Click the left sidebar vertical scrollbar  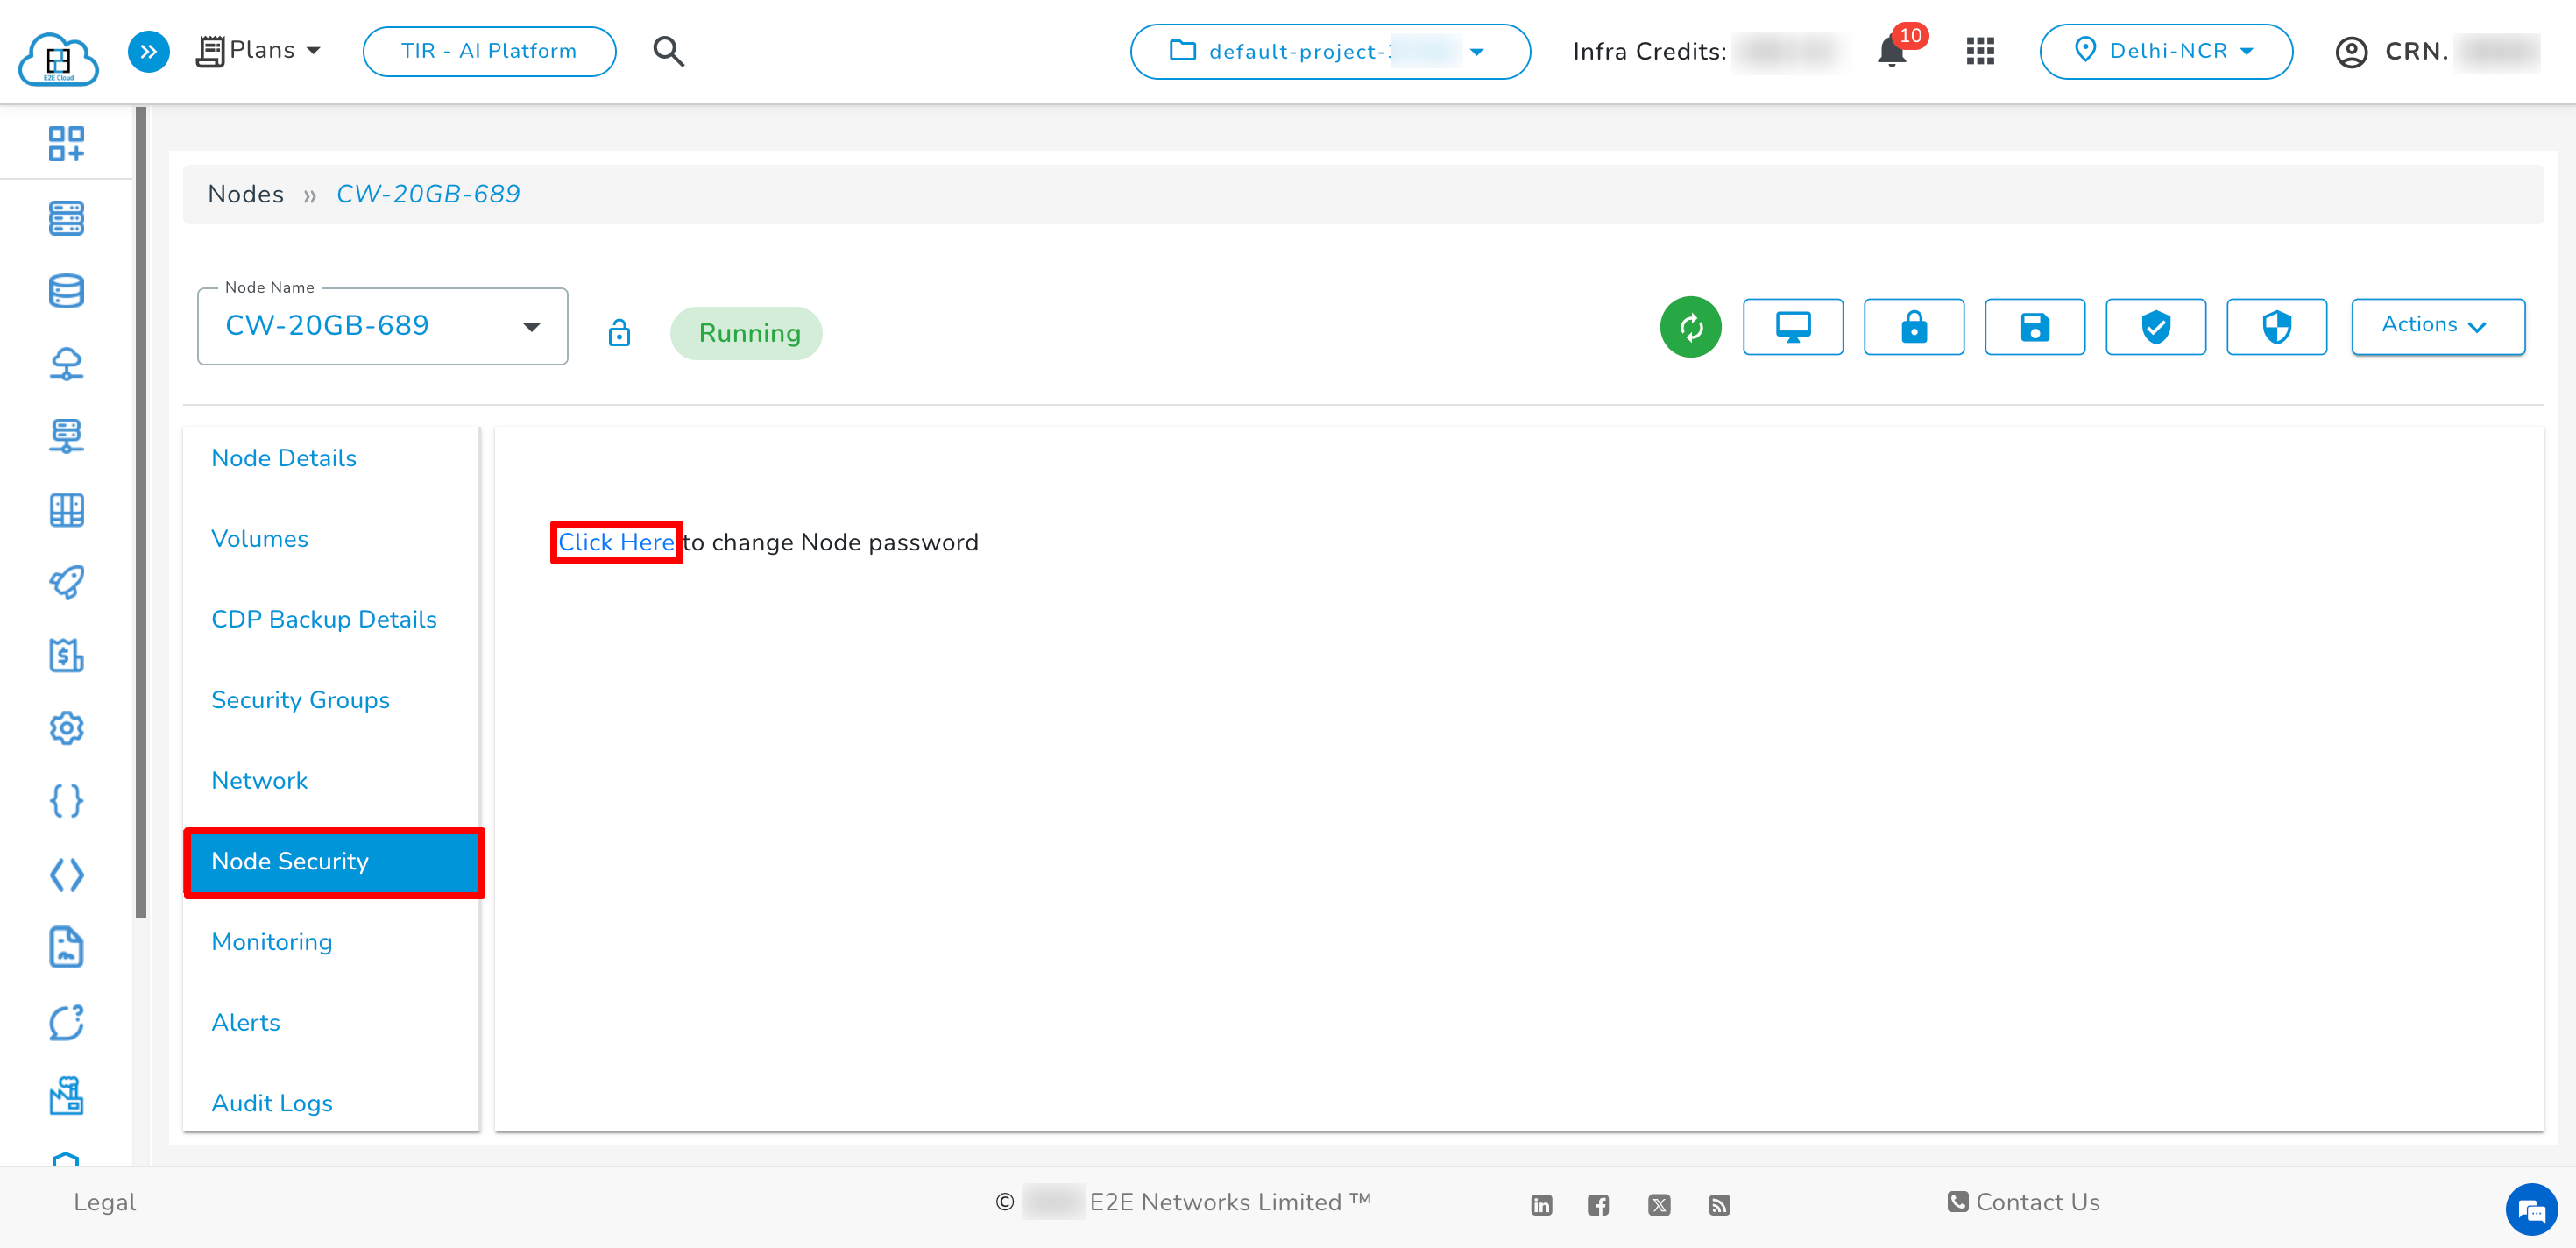tap(141, 510)
